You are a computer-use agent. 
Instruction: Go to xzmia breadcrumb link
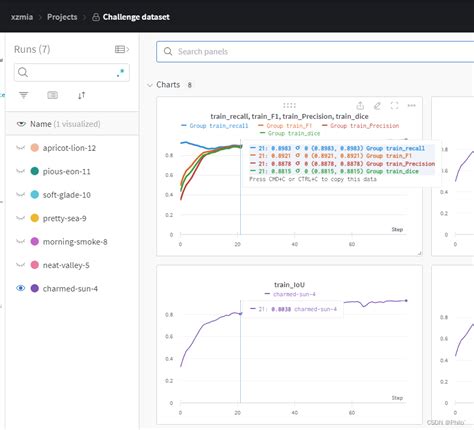click(22, 17)
